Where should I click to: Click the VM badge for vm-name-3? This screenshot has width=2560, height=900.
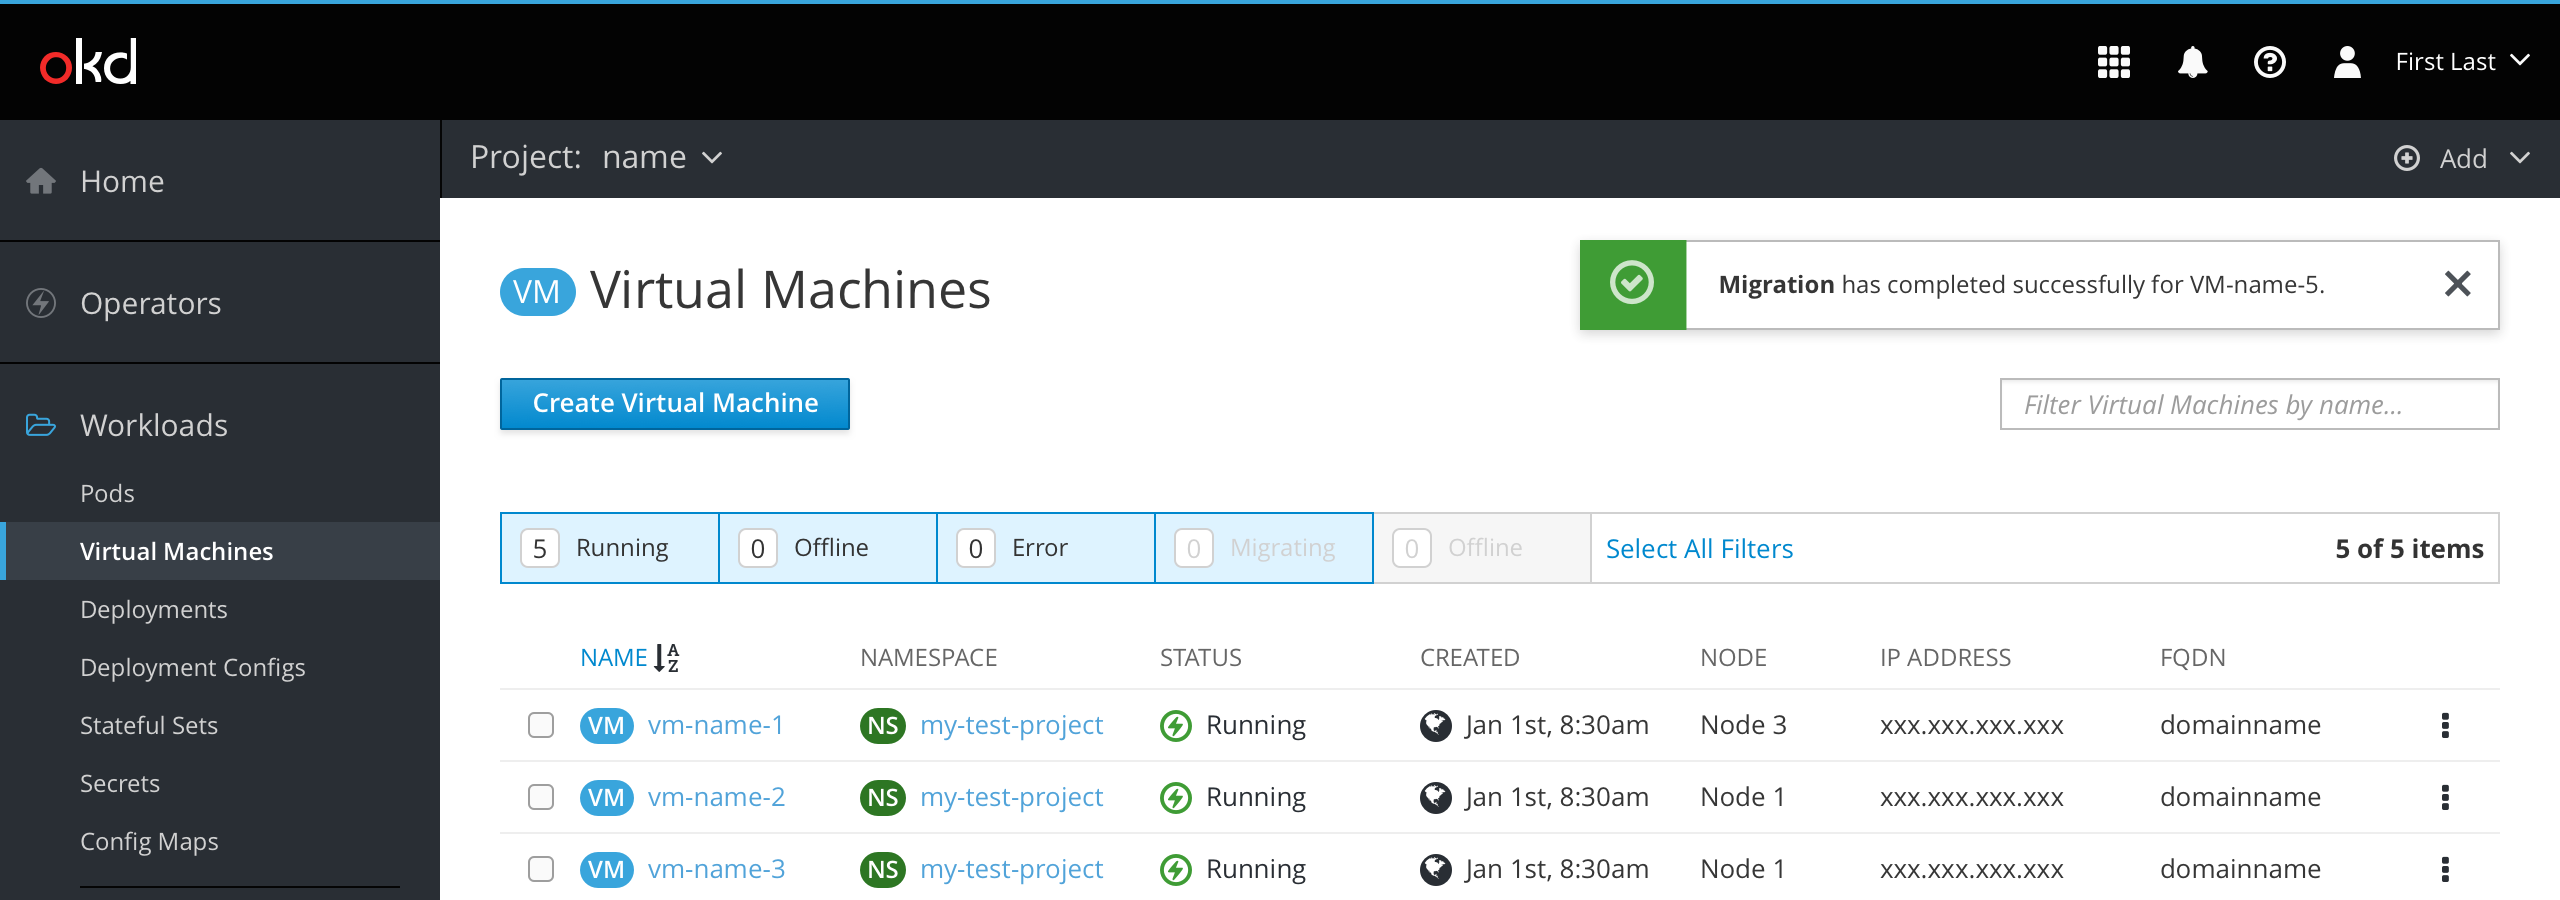pos(606,869)
